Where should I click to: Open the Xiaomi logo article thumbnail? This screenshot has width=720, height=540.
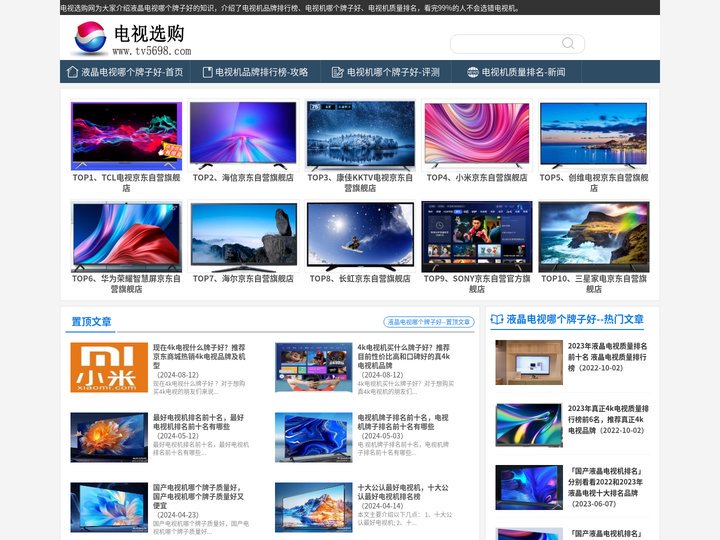(x=109, y=367)
